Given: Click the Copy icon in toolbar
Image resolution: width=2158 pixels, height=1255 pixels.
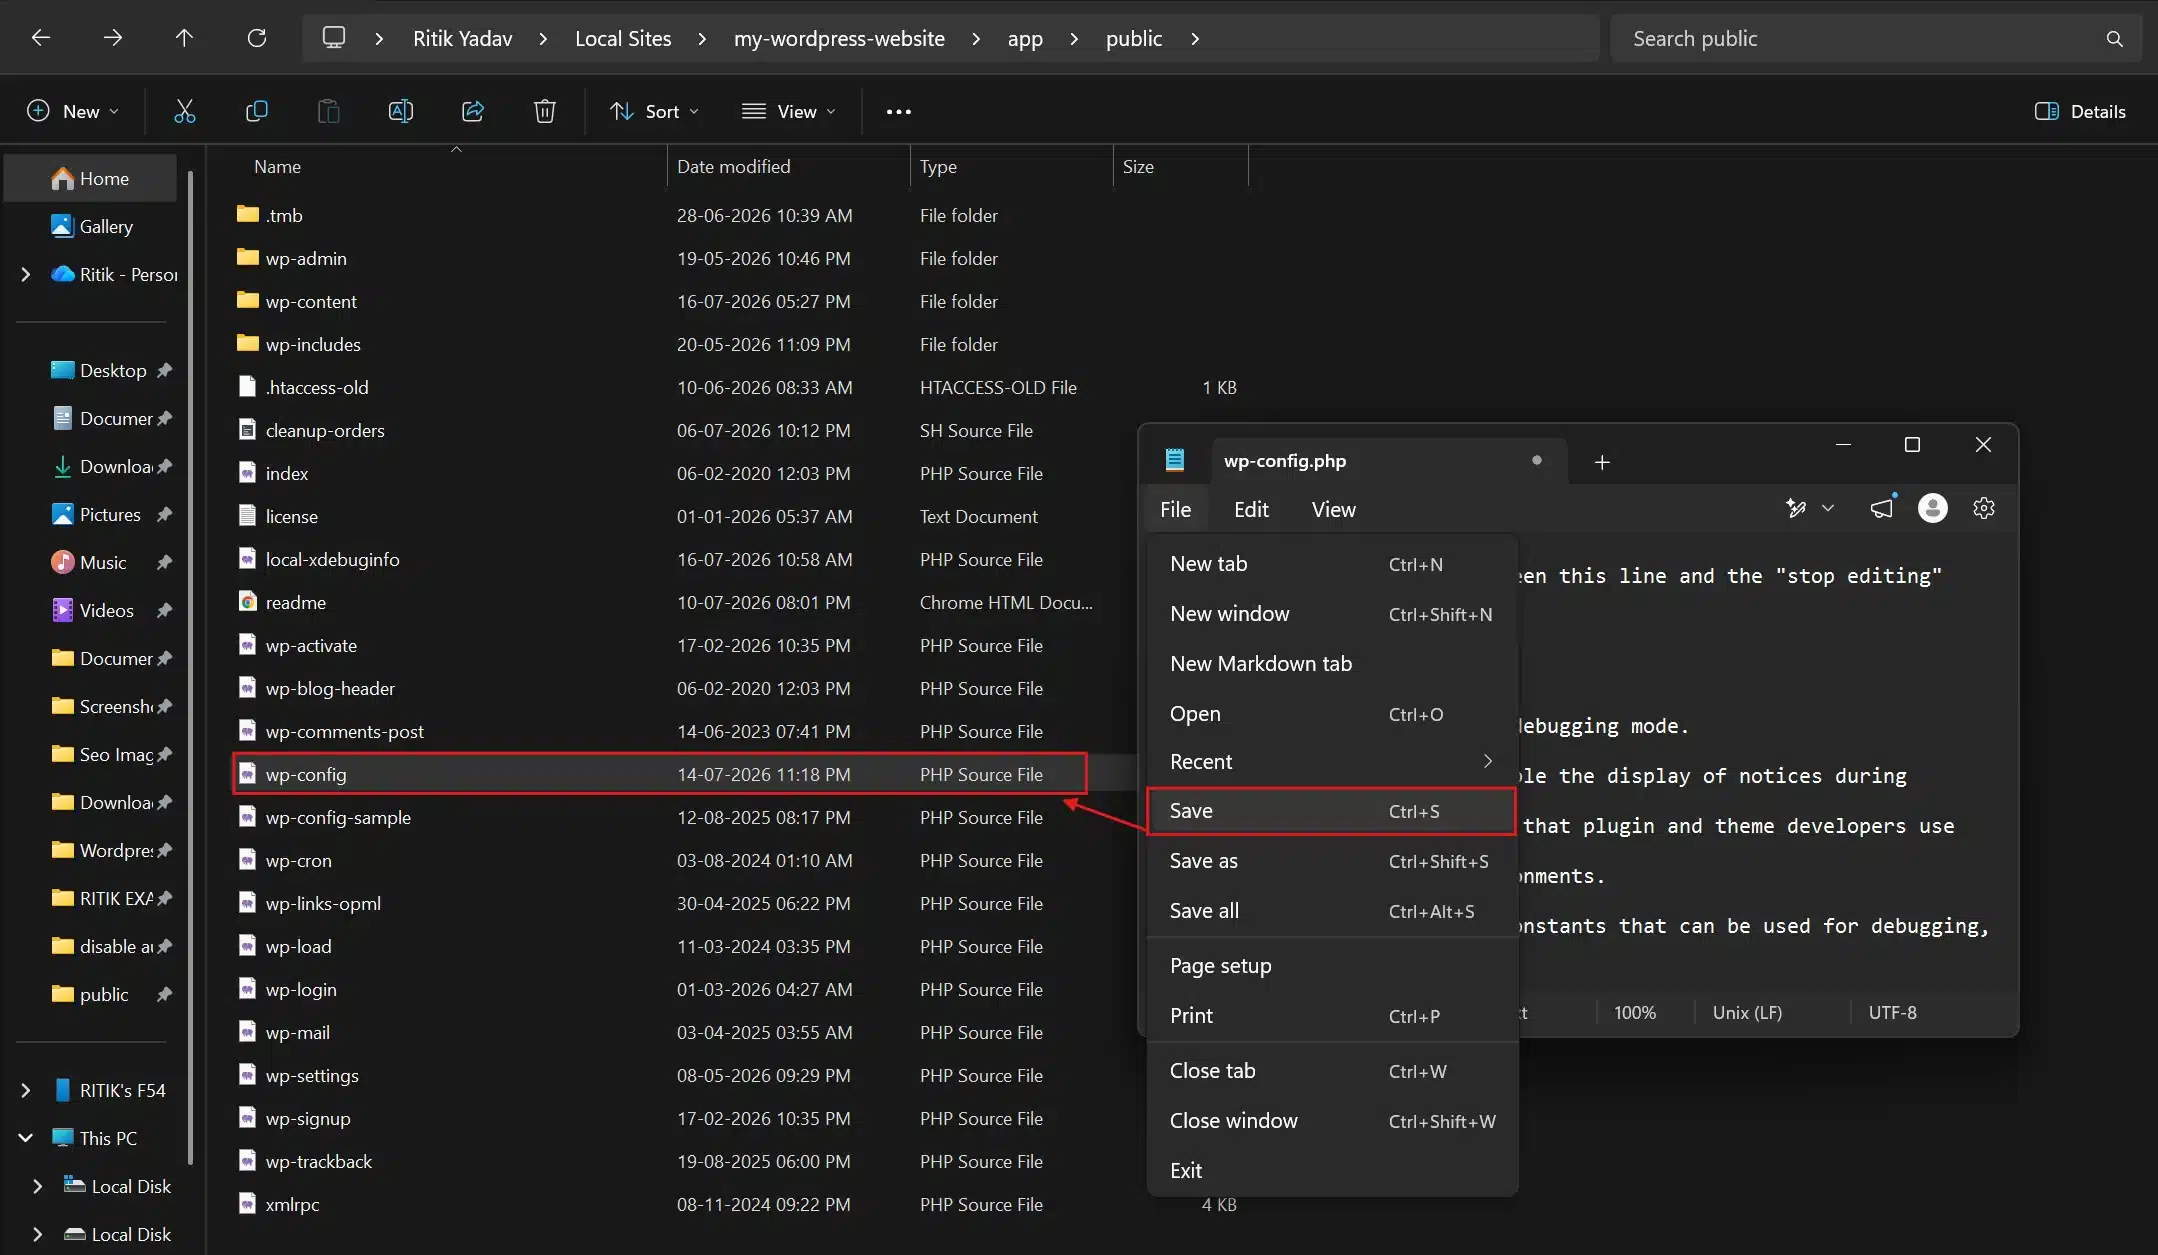Looking at the screenshot, I should click(257, 111).
